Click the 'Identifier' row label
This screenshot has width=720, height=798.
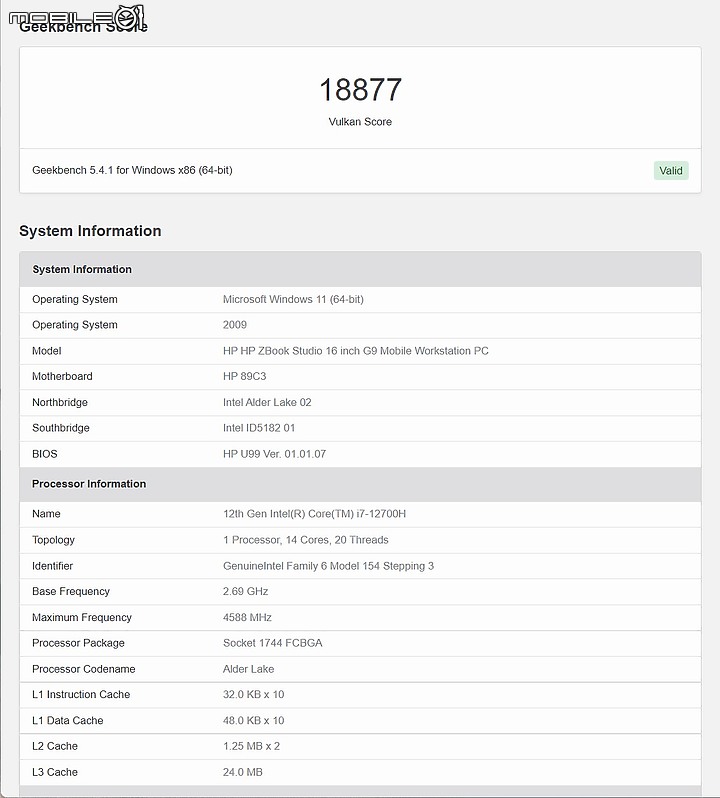[x=52, y=566]
